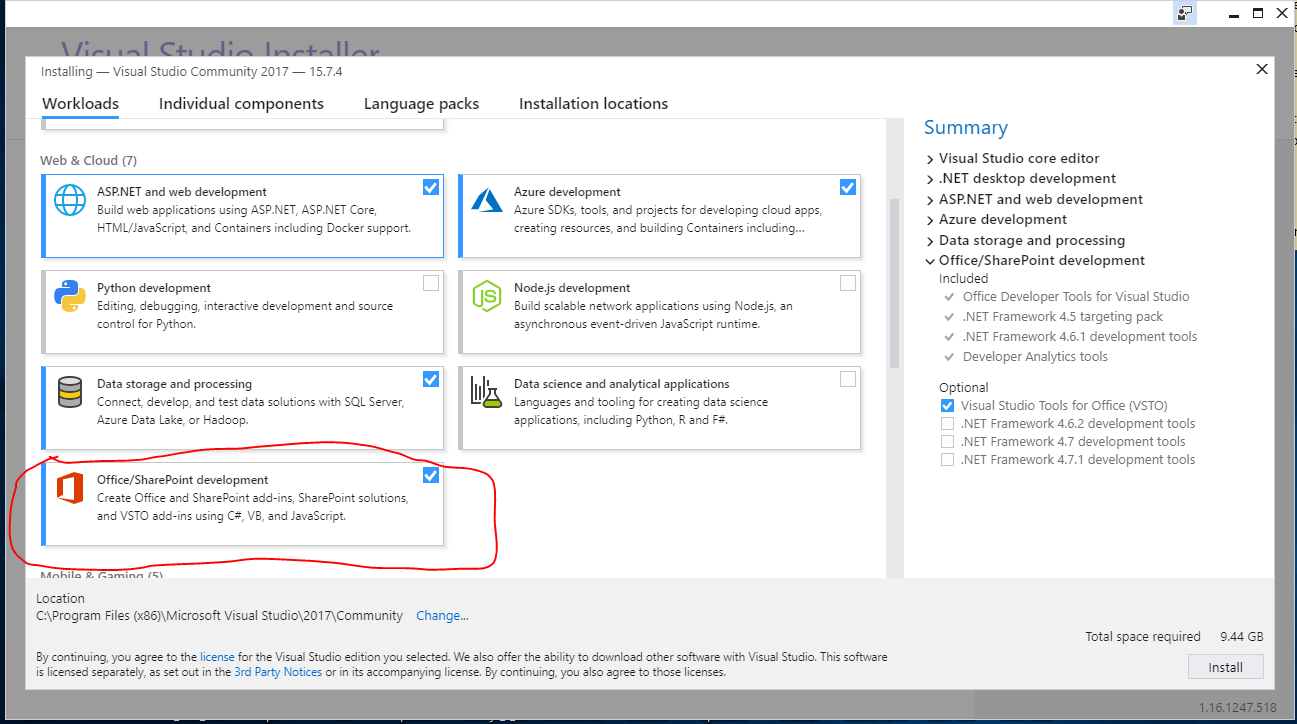Click the Data storage database icon
The width and height of the screenshot is (1297, 724).
click(x=70, y=392)
